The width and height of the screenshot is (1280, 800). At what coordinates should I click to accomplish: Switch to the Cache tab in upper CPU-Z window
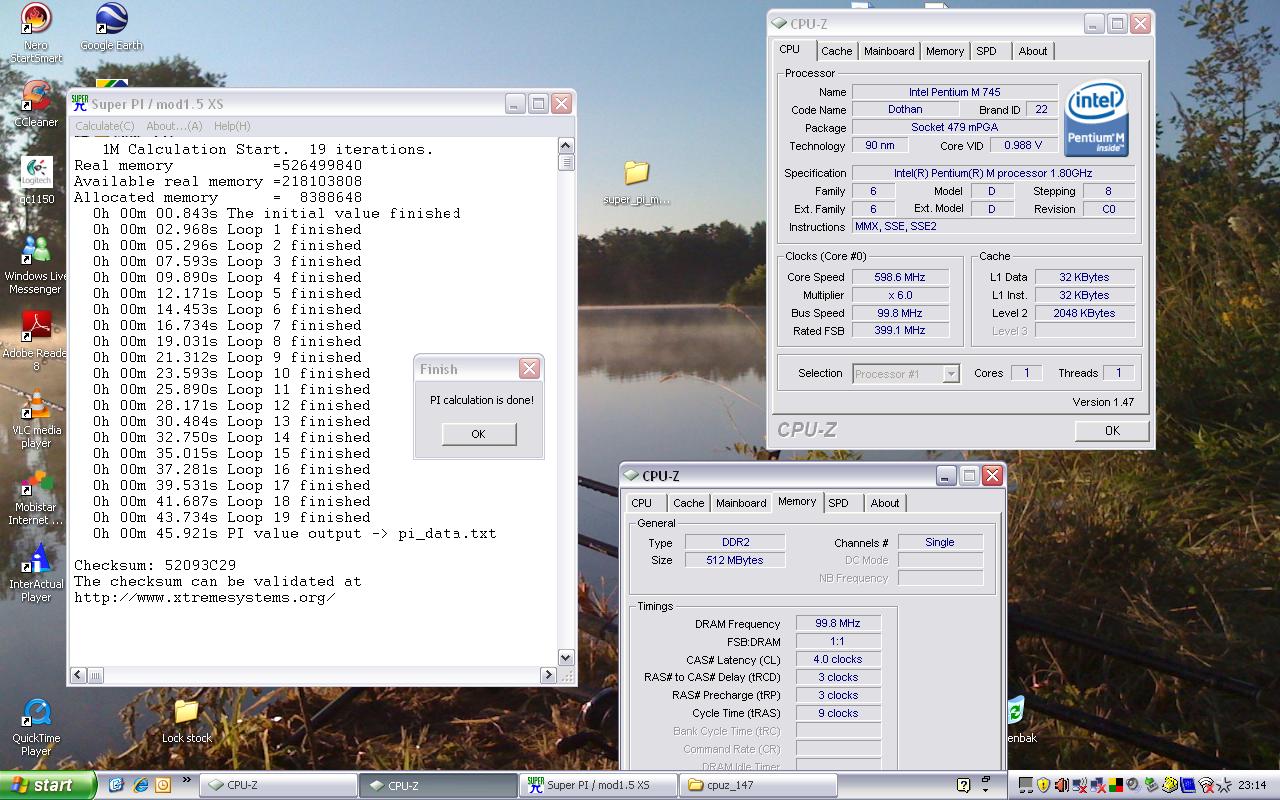coord(837,51)
